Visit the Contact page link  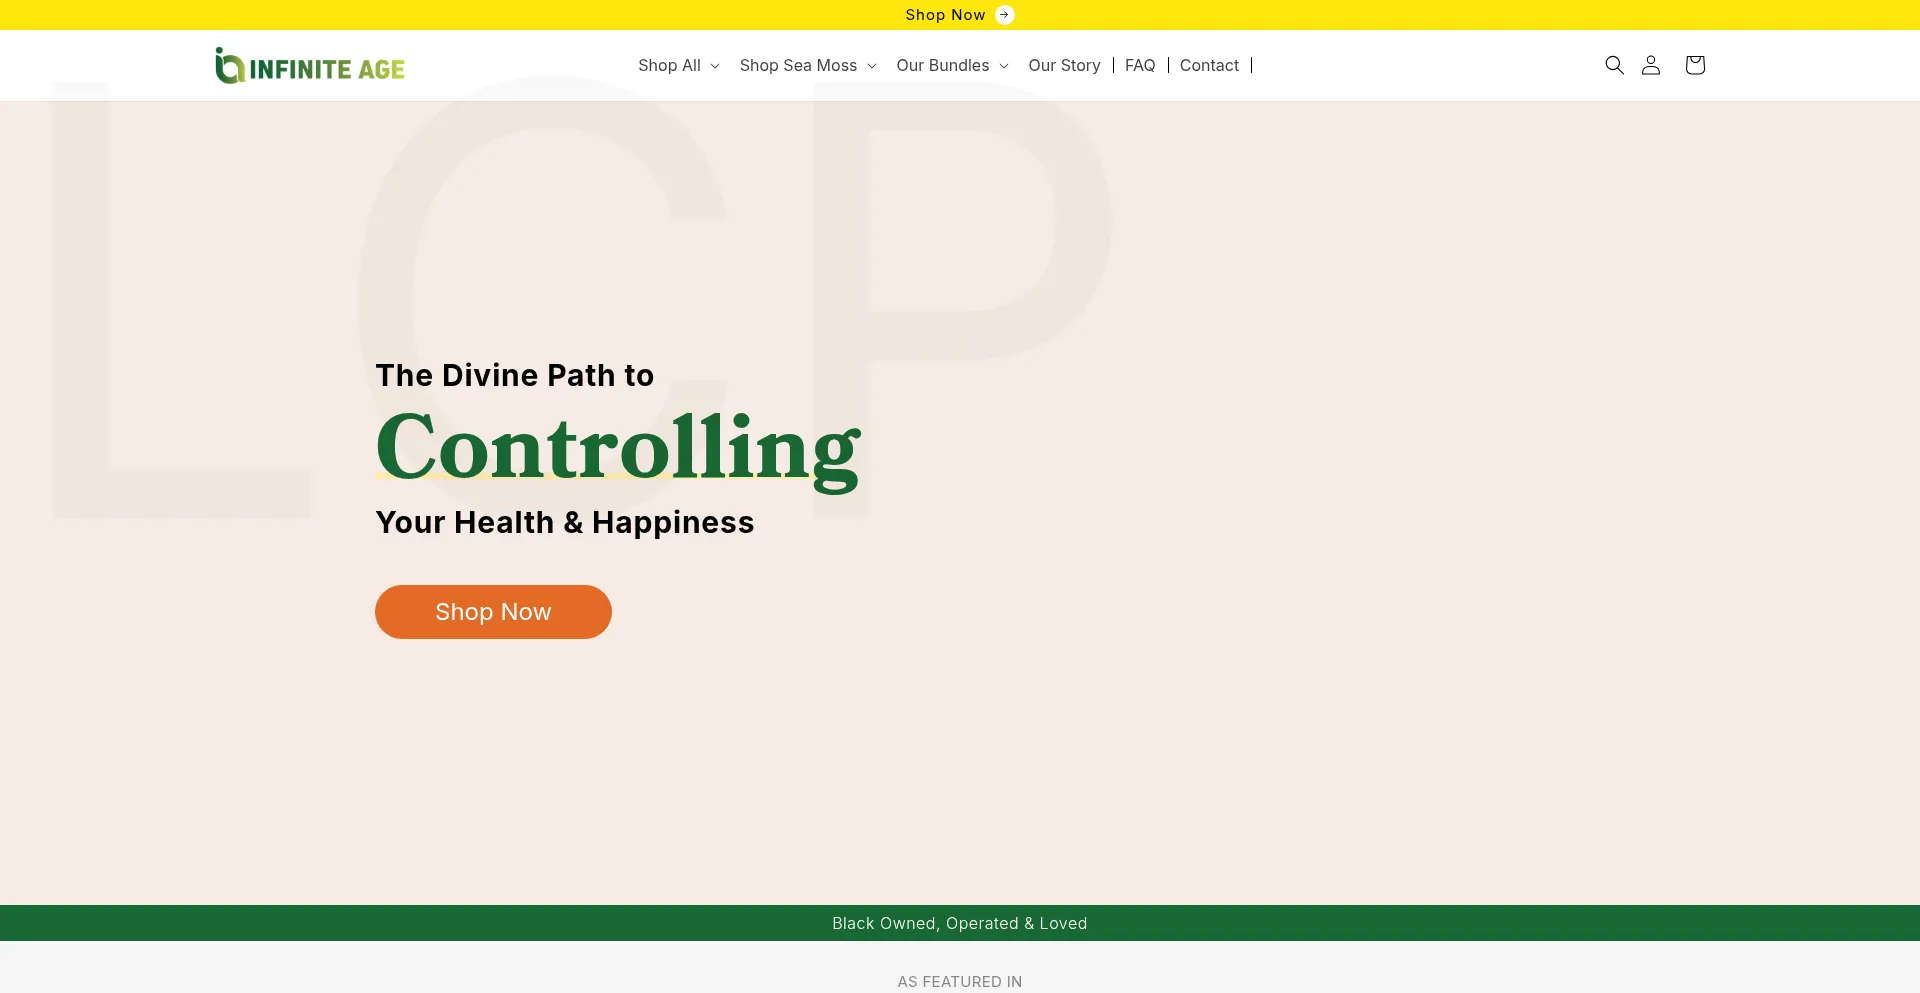1209,65
